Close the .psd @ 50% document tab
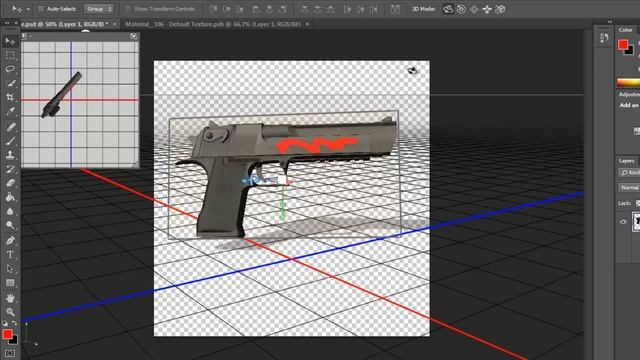Viewport: 640px width, 360px height. point(115,24)
